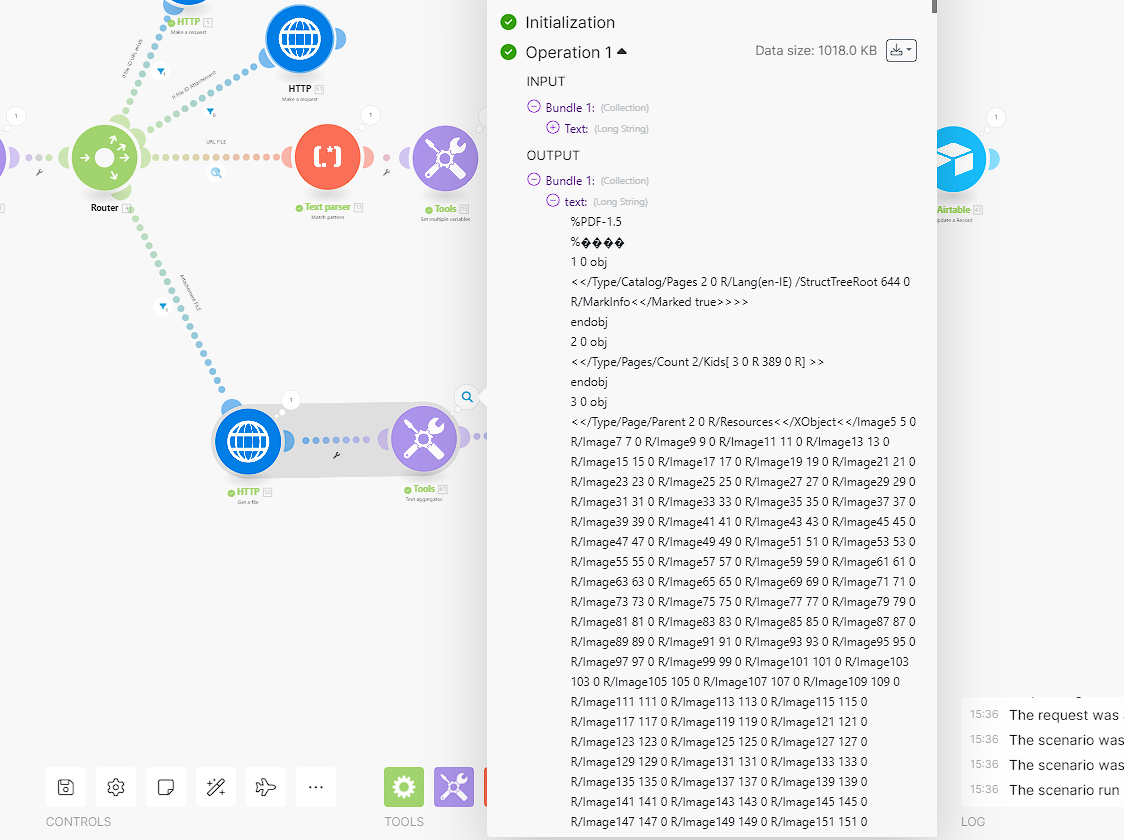
Task: Open the Tools Text aggregator module
Action: [424, 439]
